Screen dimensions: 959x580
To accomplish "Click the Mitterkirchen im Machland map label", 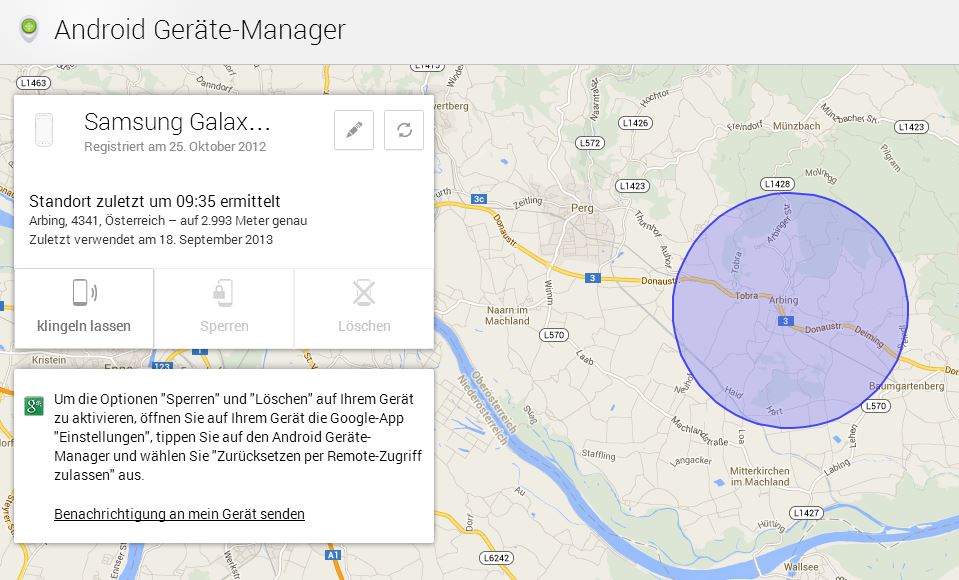I will [760, 477].
